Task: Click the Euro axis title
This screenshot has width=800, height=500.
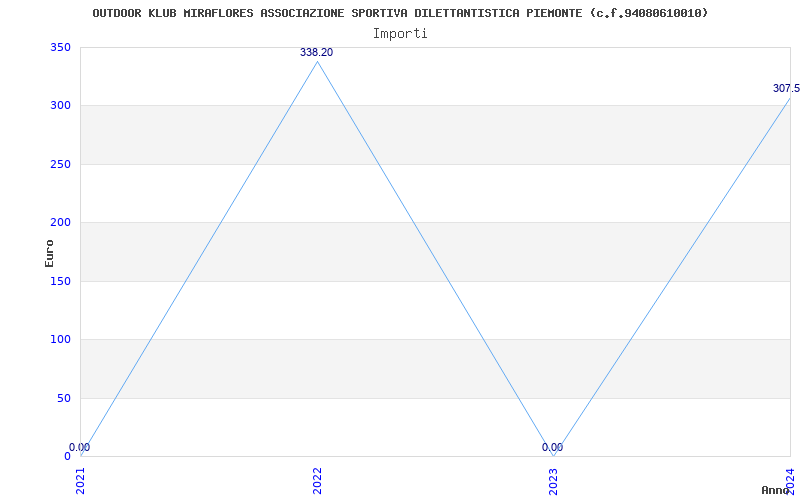Action: (x=49, y=253)
